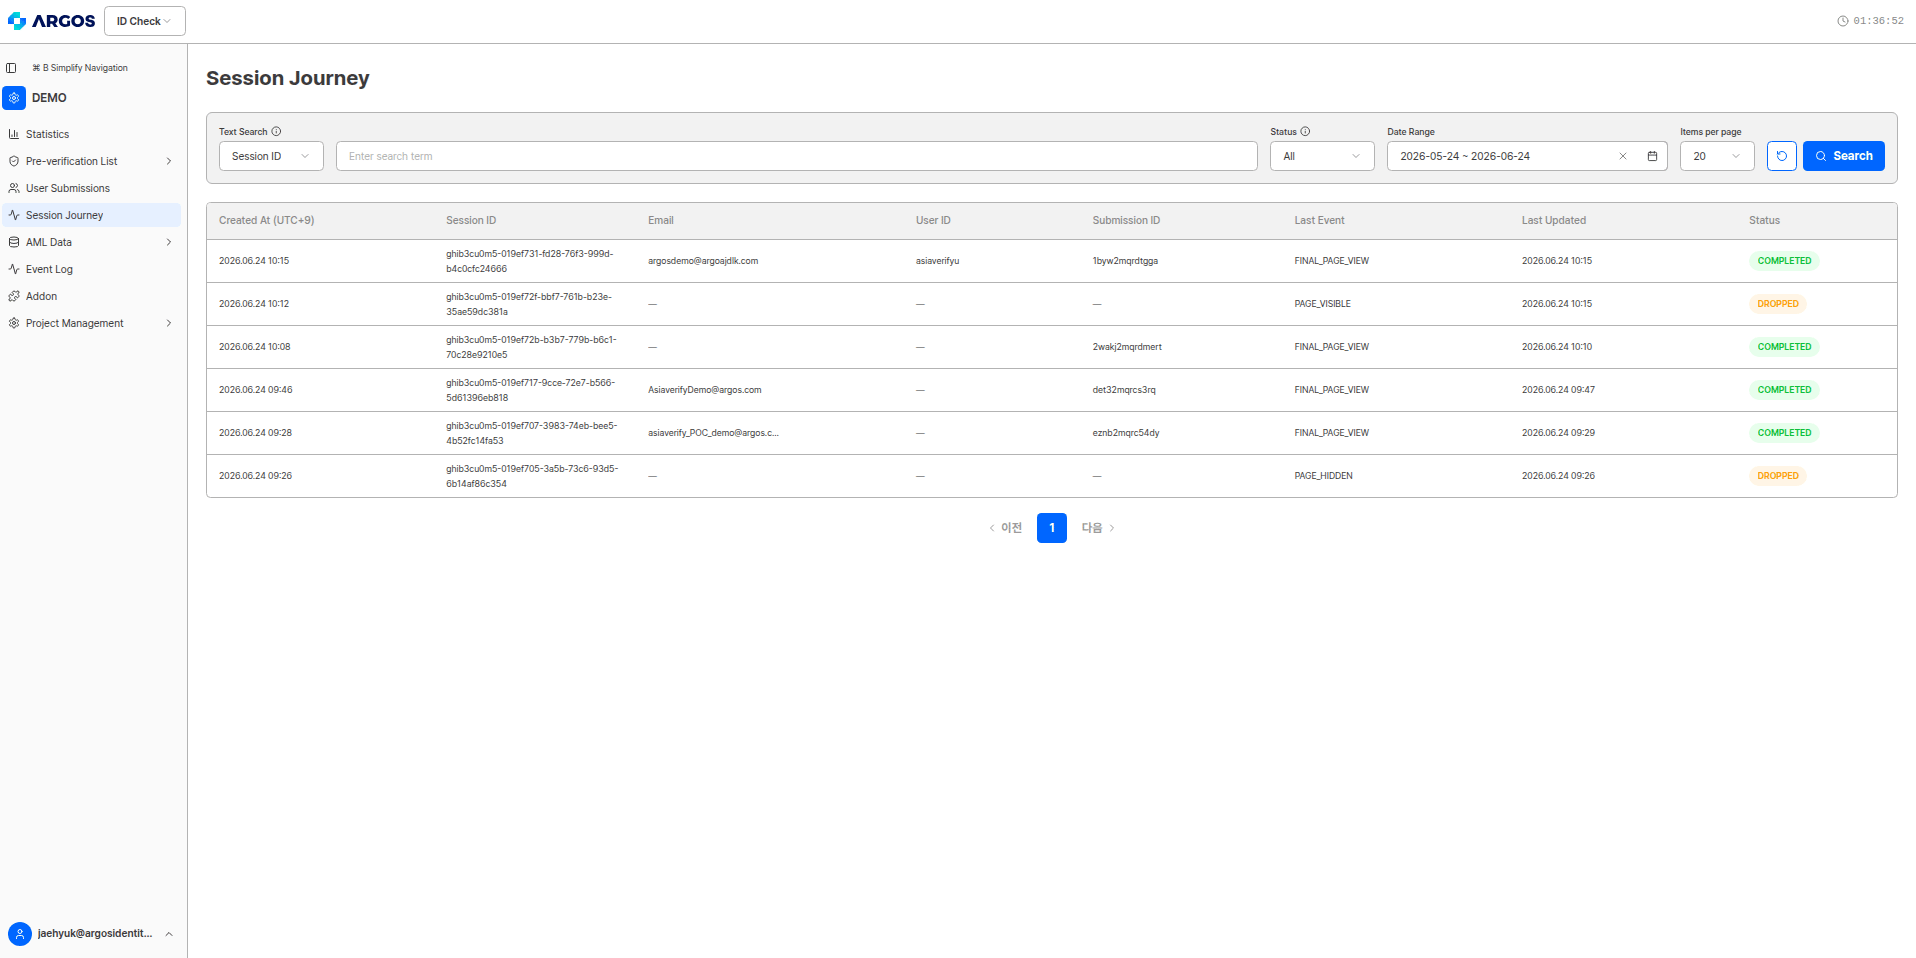The height and width of the screenshot is (958, 1916).
Task: Open the Session ID search type dropdown
Action: (271, 156)
